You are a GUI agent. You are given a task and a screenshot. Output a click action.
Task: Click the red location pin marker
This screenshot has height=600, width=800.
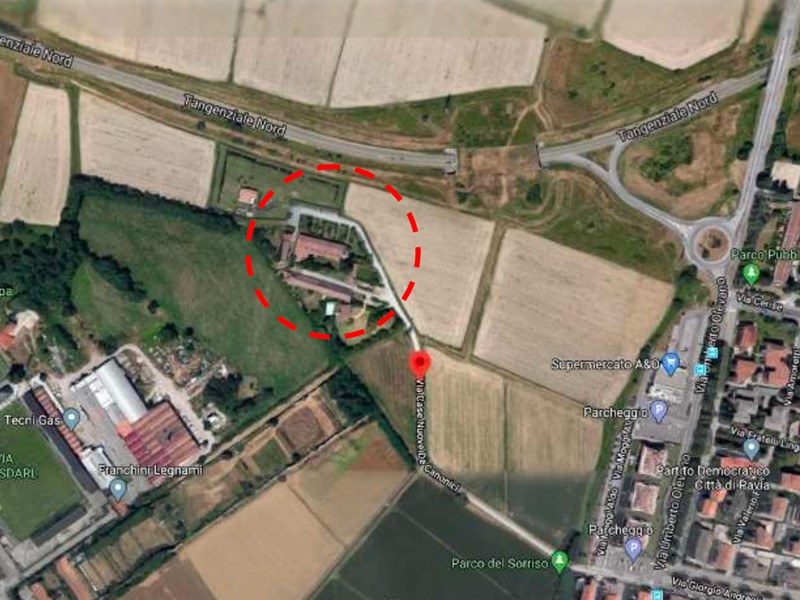[x=420, y=364]
